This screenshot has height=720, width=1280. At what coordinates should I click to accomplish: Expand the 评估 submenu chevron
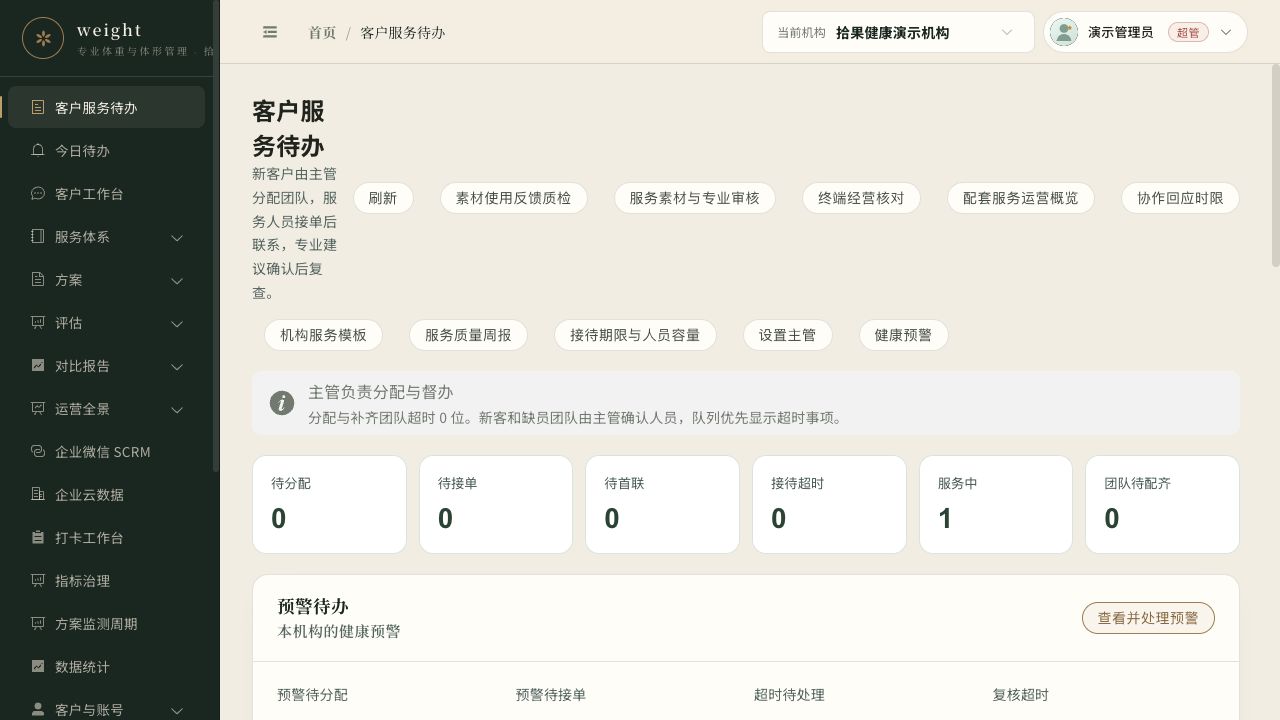click(x=177, y=323)
